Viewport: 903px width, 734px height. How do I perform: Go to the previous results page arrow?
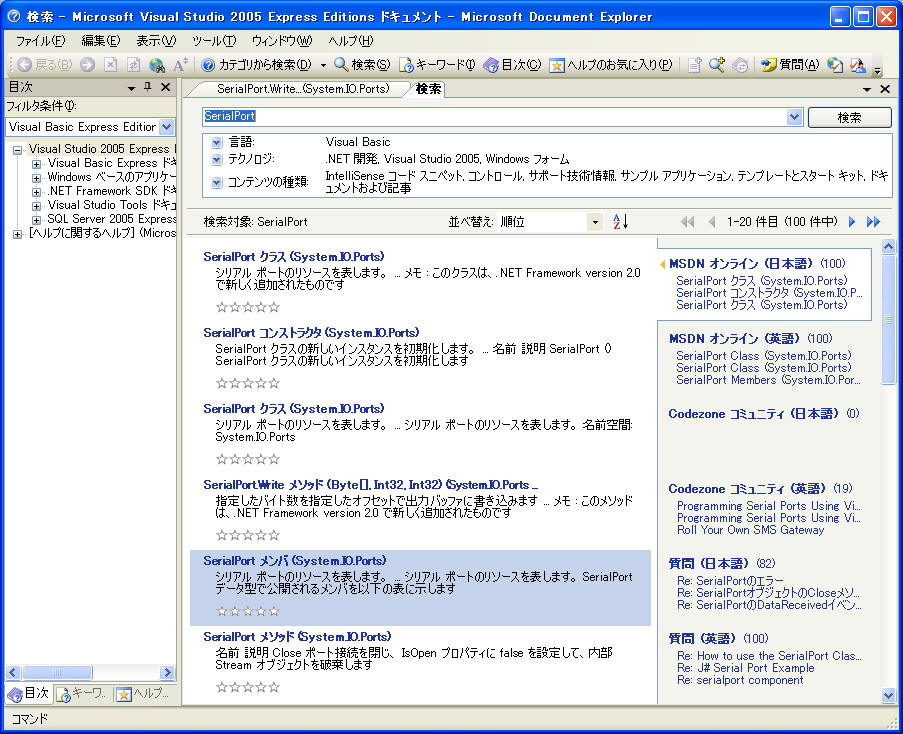(712, 222)
